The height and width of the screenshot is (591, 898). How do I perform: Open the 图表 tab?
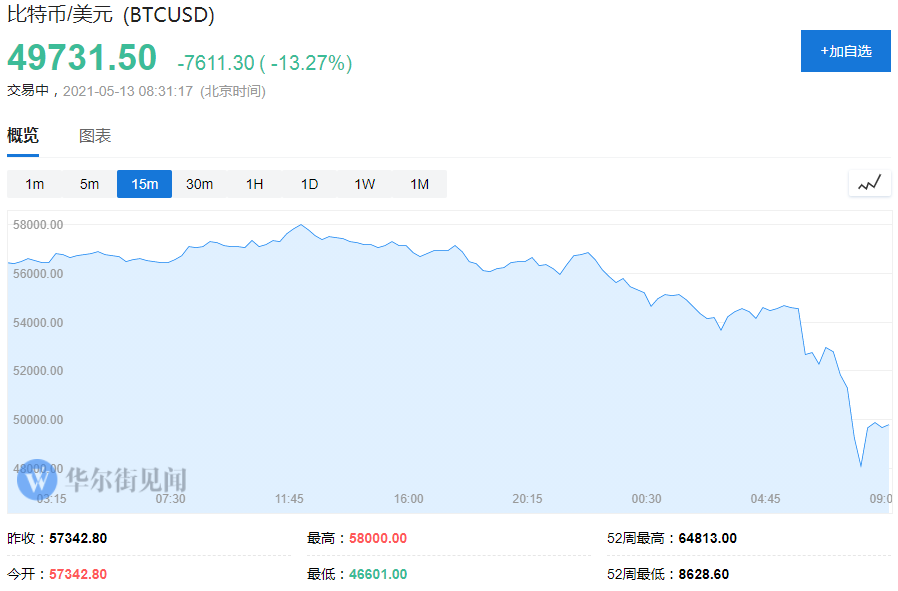(95, 136)
